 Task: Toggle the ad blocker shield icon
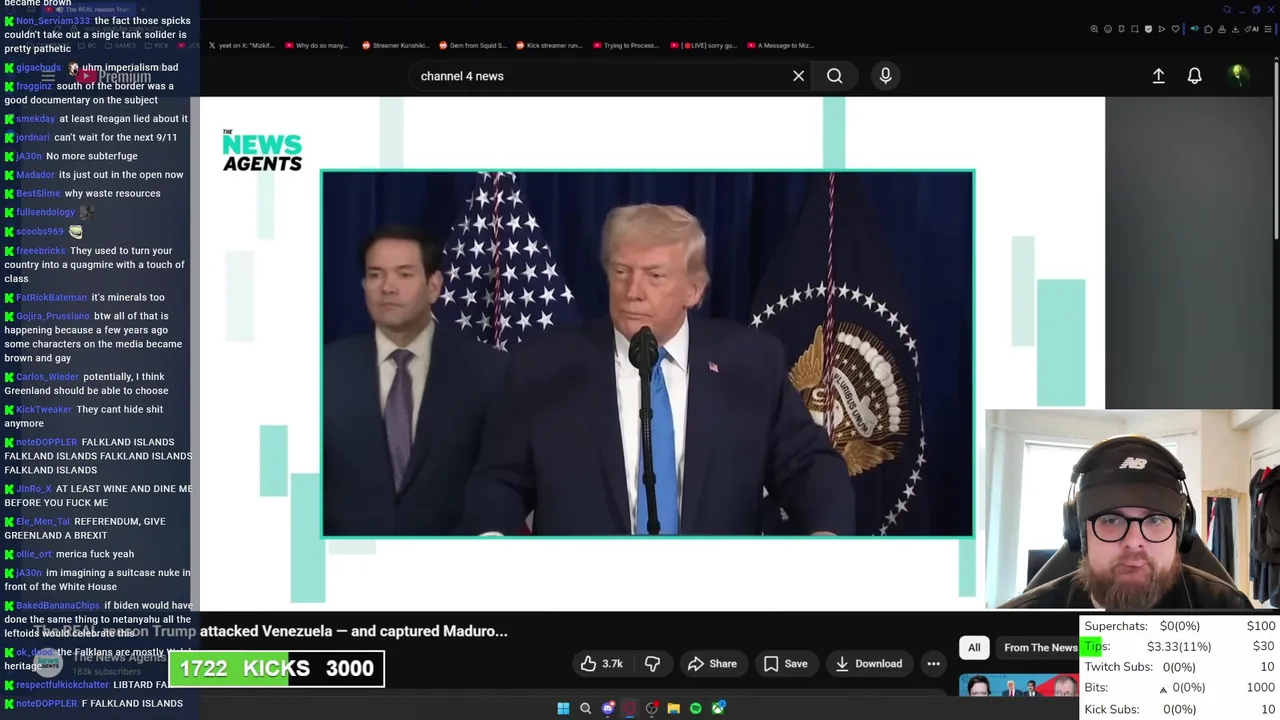click(x=1148, y=29)
